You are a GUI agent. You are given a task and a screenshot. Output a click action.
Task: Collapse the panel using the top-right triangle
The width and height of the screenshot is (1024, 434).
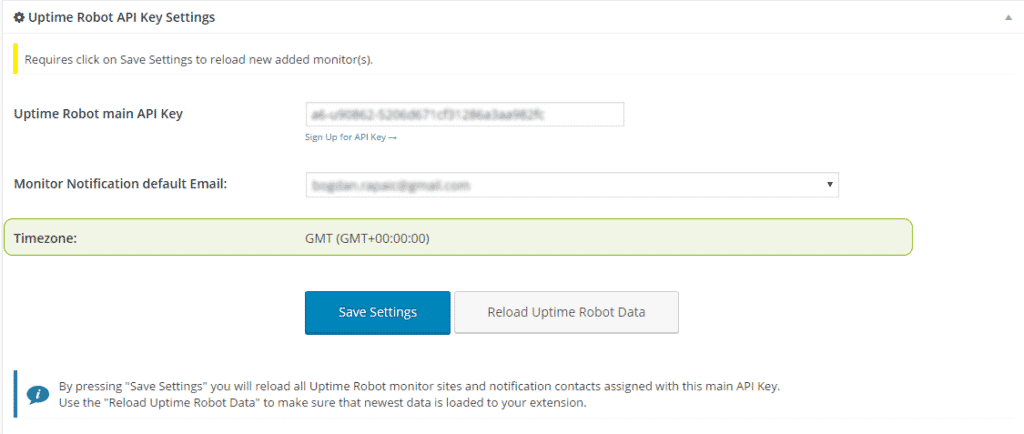pos(1008,18)
